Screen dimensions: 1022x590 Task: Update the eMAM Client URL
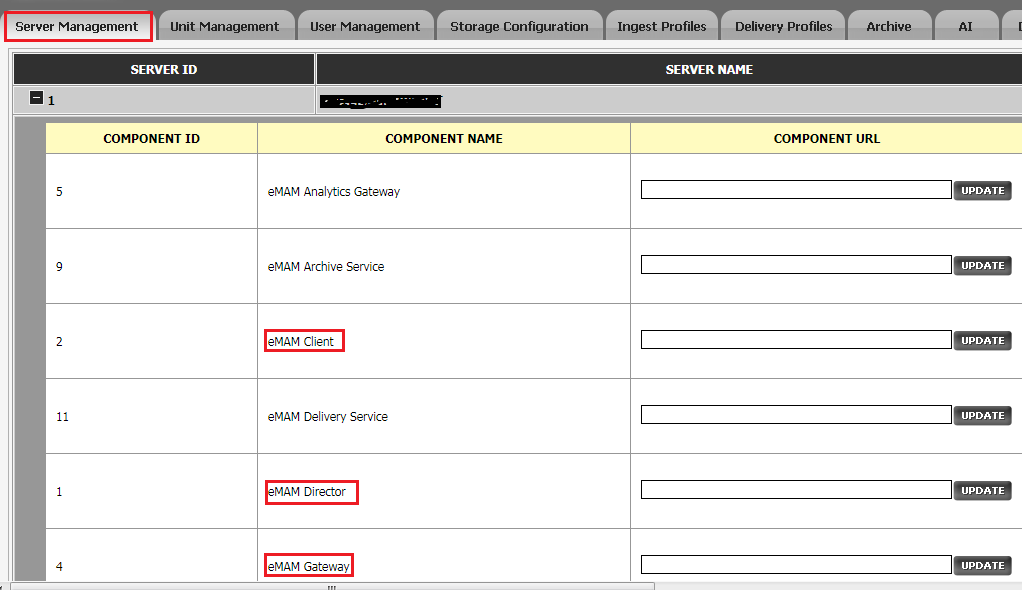[x=982, y=340]
